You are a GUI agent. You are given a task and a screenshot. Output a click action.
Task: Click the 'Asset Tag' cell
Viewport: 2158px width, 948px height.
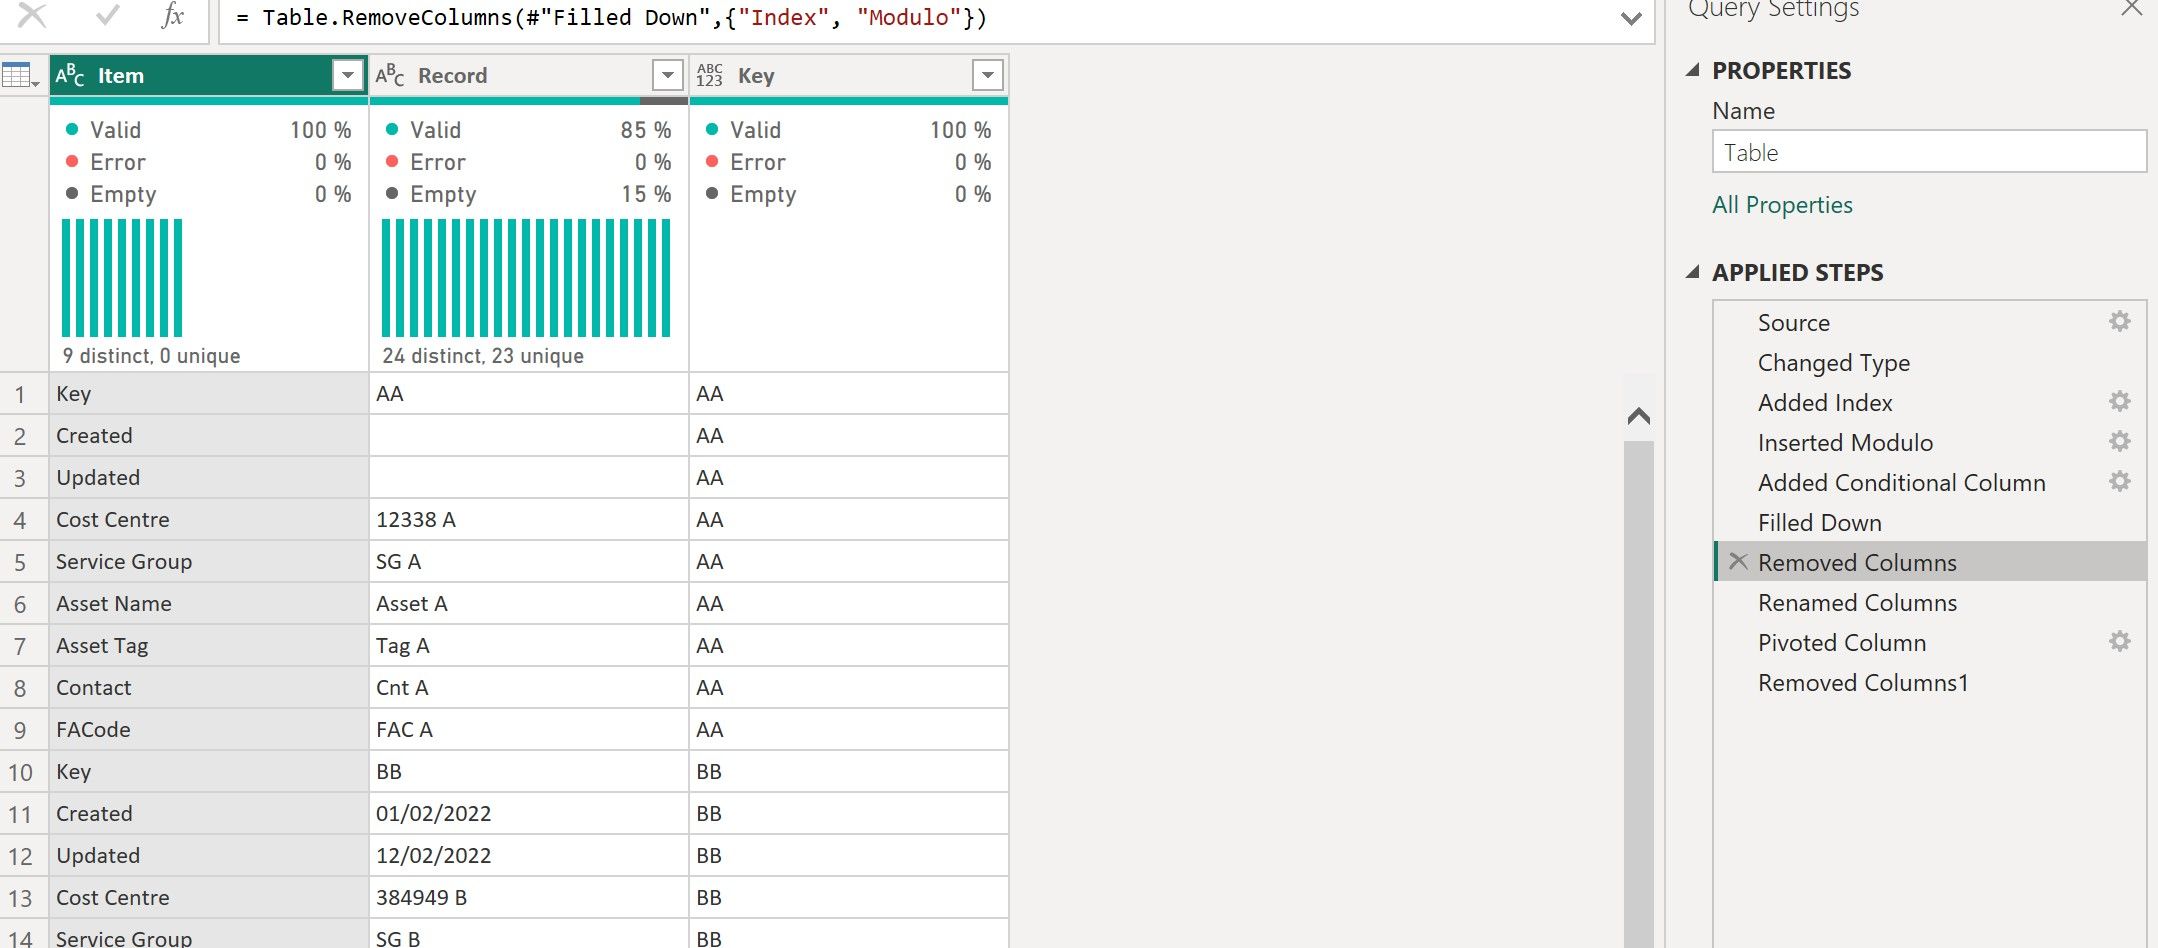[208, 646]
